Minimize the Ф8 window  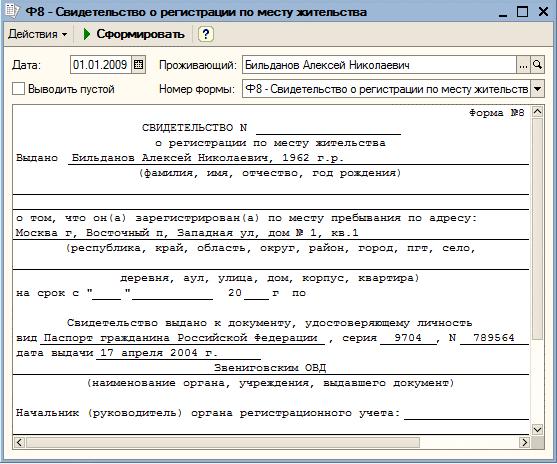tap(503, 13)
